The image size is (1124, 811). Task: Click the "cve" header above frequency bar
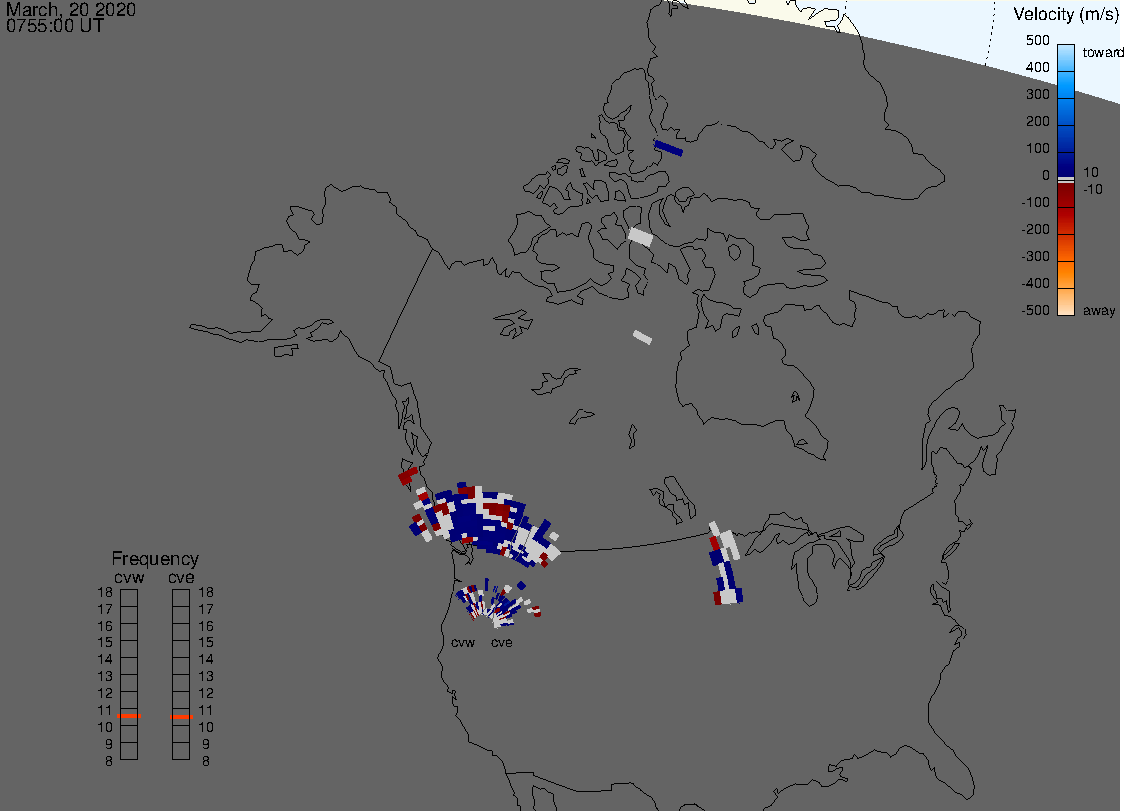coord(181,577)
